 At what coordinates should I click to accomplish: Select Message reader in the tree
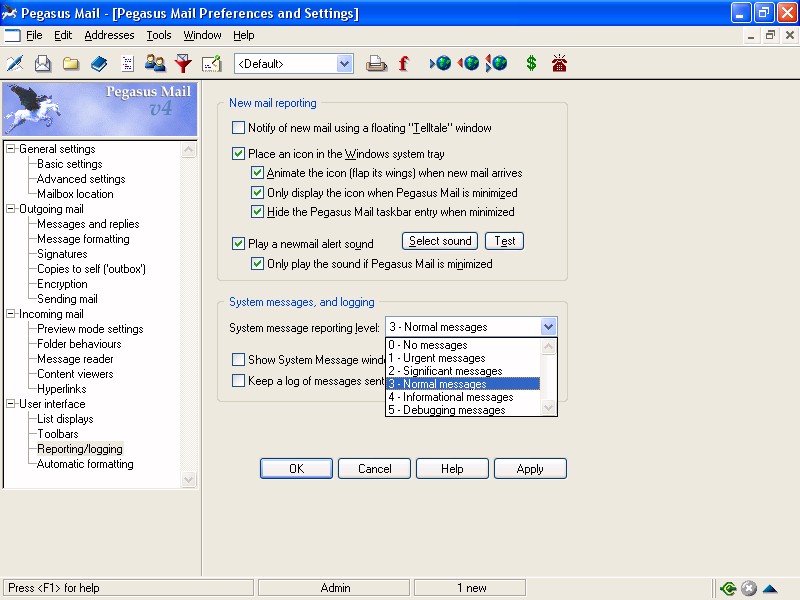click(76, 359)
